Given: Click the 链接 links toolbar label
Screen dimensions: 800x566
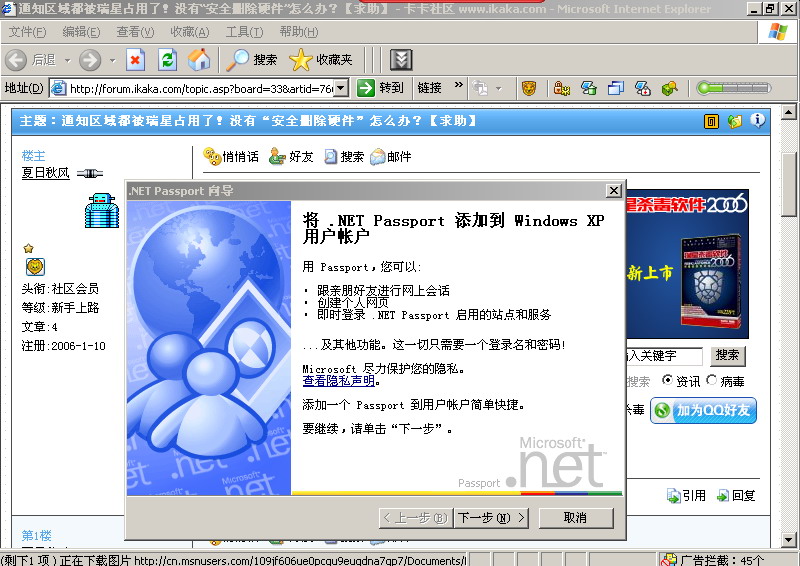Looking at the screenshot, I should 429,88.
